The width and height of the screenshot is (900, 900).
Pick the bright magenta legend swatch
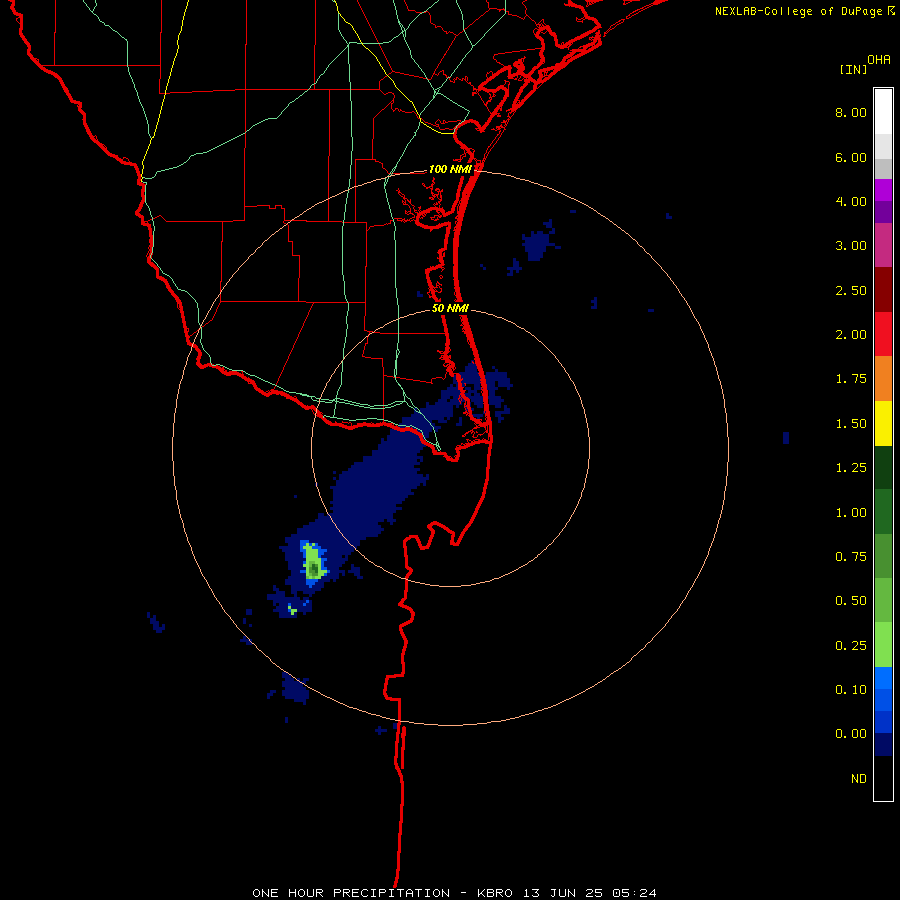click(x=883, y=190)
